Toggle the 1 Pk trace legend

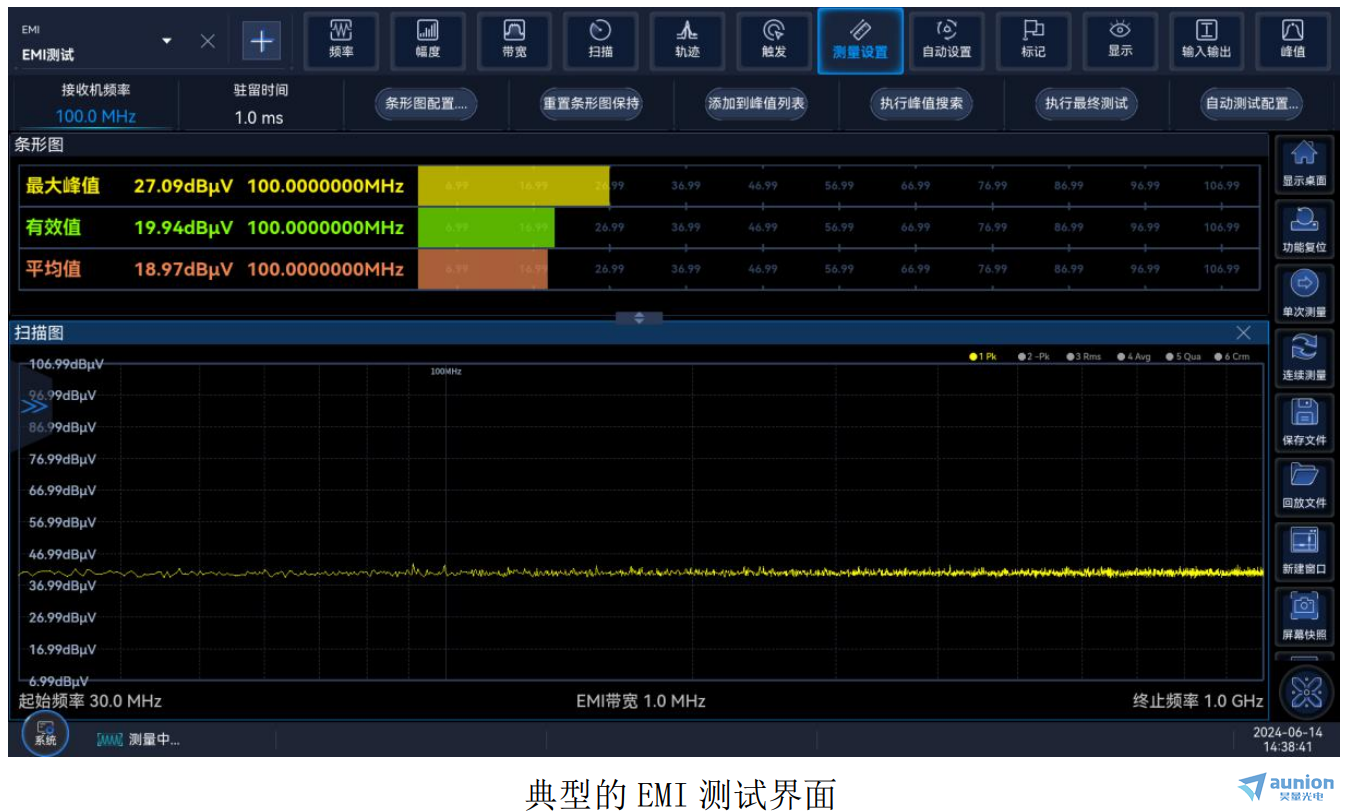(983, 357)
